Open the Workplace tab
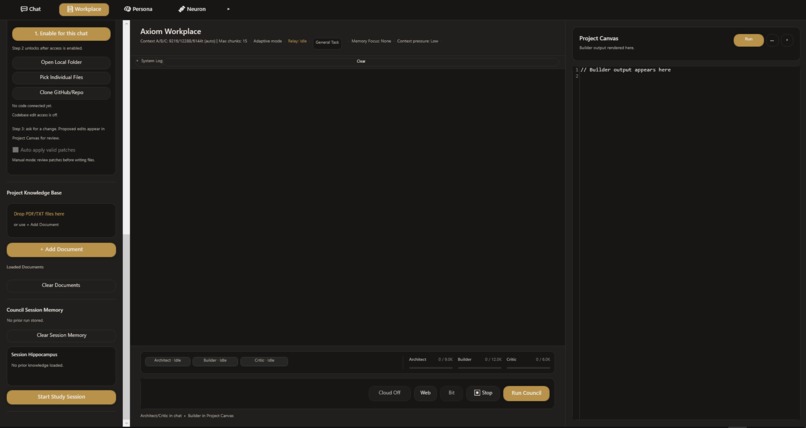 pyautogui.click(x=84, y=9)
